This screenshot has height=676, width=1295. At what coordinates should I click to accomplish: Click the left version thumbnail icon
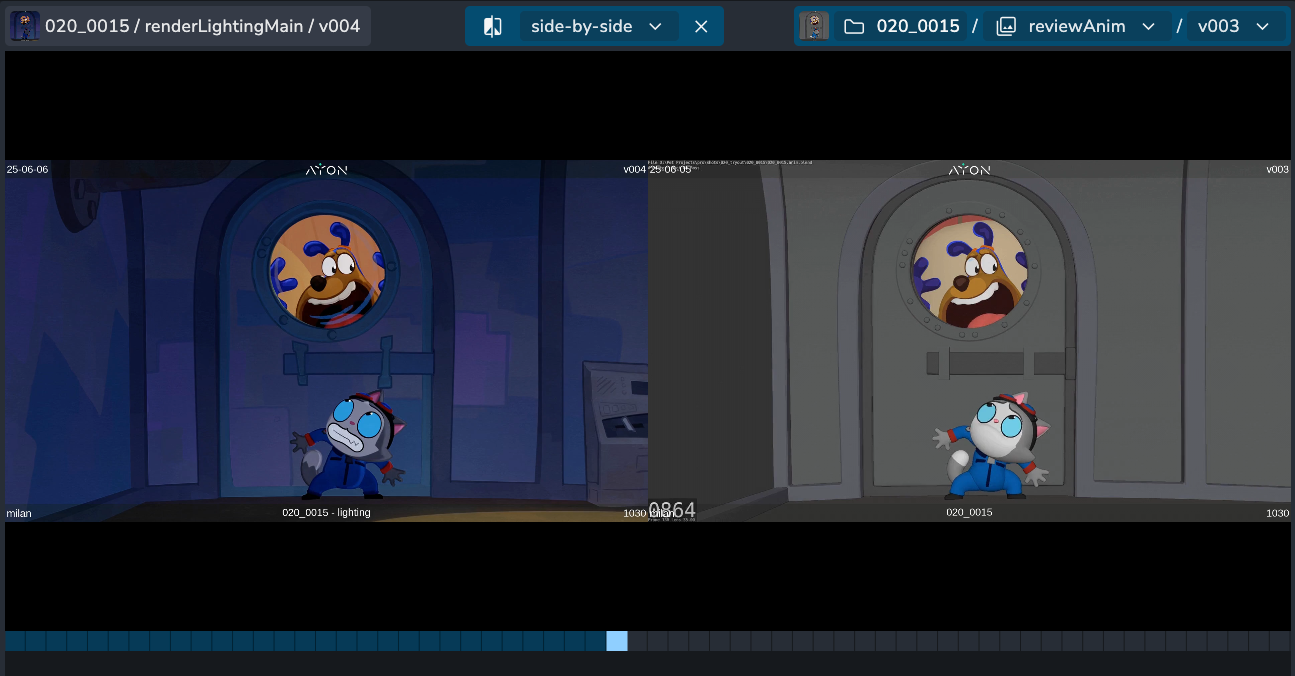tap(25, 26)
